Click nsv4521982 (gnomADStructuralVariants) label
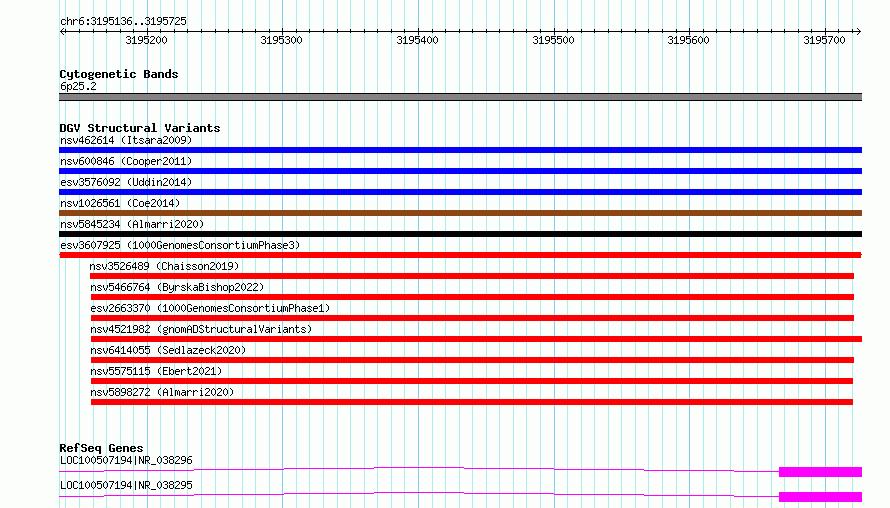 click(x=201, y=329)
